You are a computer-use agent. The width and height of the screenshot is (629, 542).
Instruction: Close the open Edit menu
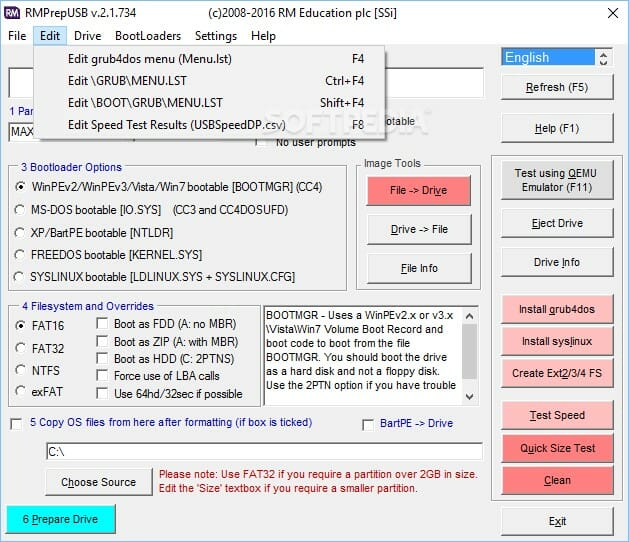point(50,36)
